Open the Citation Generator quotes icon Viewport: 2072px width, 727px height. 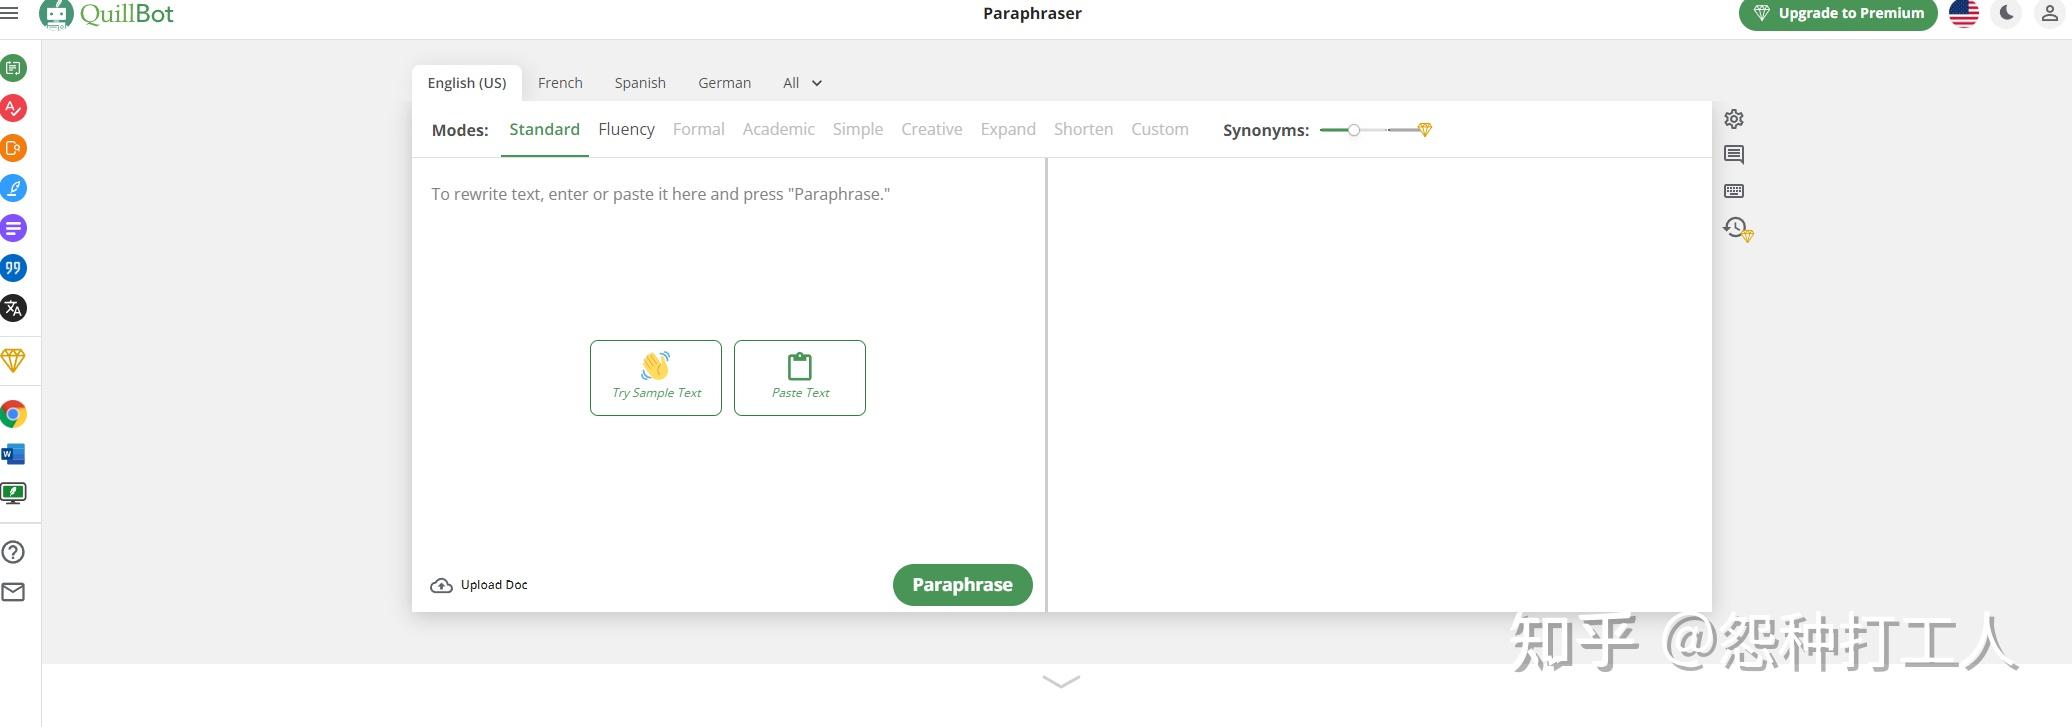coord(13,268)
